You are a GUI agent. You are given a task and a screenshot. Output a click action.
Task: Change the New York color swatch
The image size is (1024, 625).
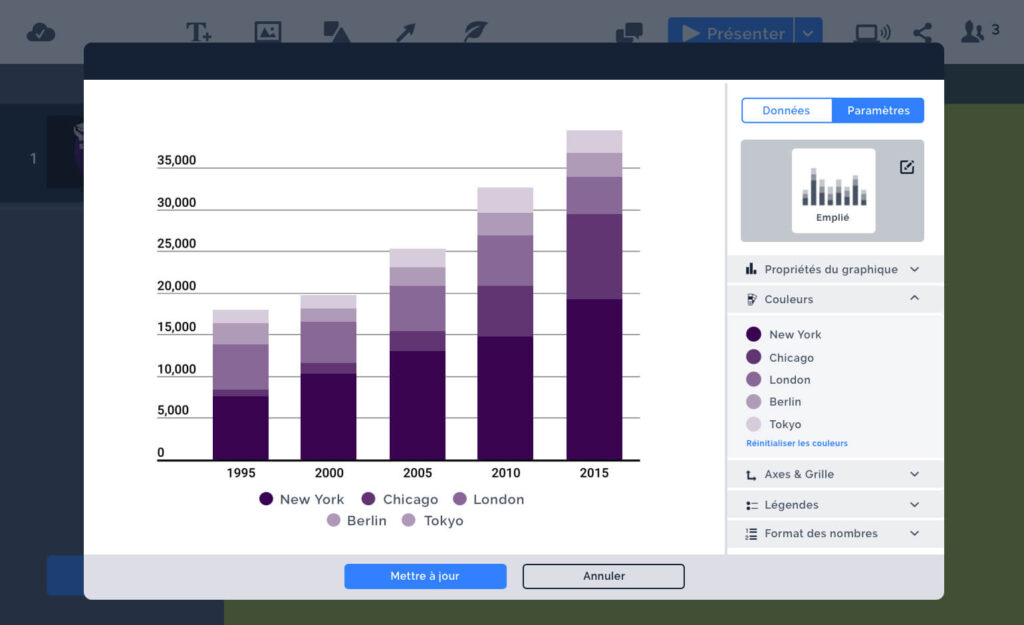(x=752, y=333)
